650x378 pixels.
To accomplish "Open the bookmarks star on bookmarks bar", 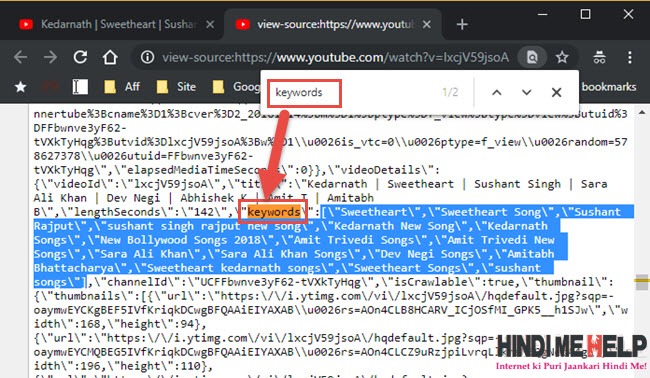I will (x=20, y=87).
